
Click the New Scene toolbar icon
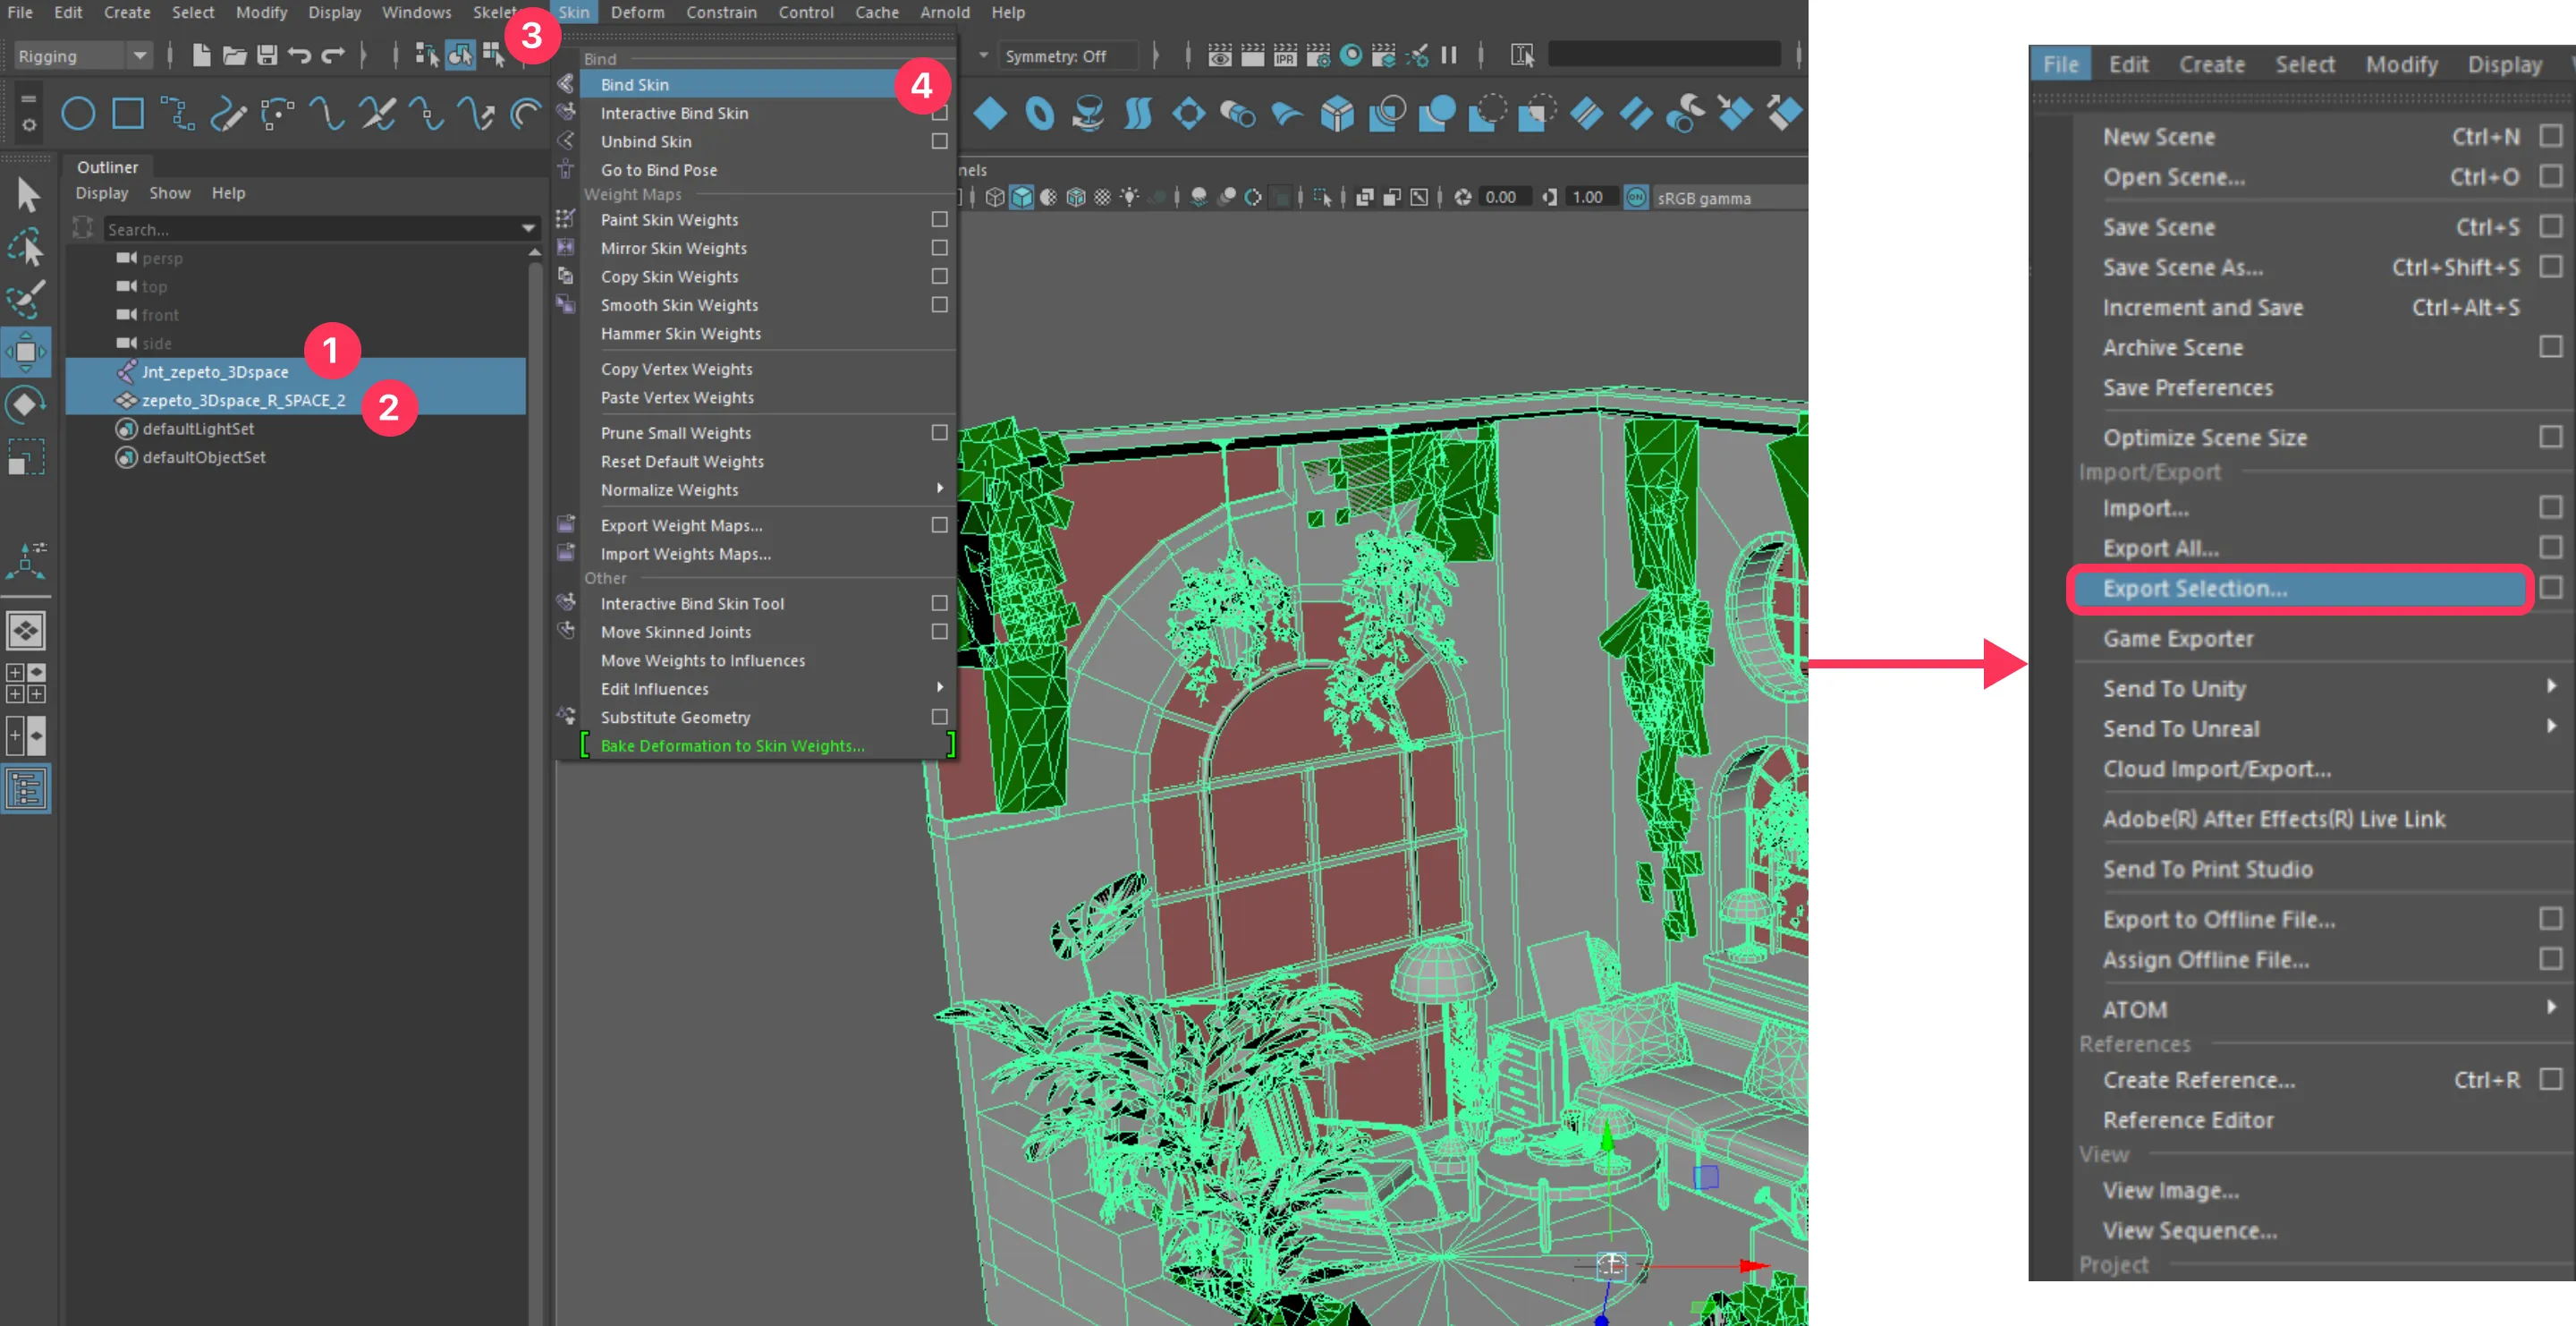[x=201, y=55]
